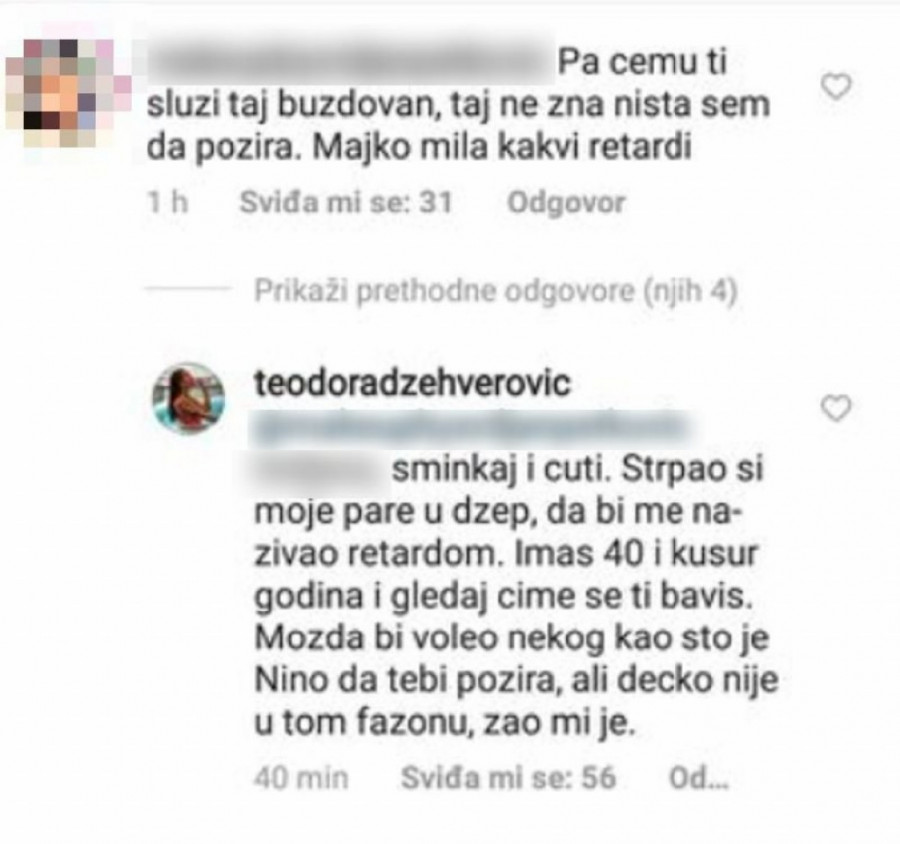Image resolution: width=900 pixels, height=844 pixels.
Task: Open the blurred username of top commenter
Action: (351, 60)
